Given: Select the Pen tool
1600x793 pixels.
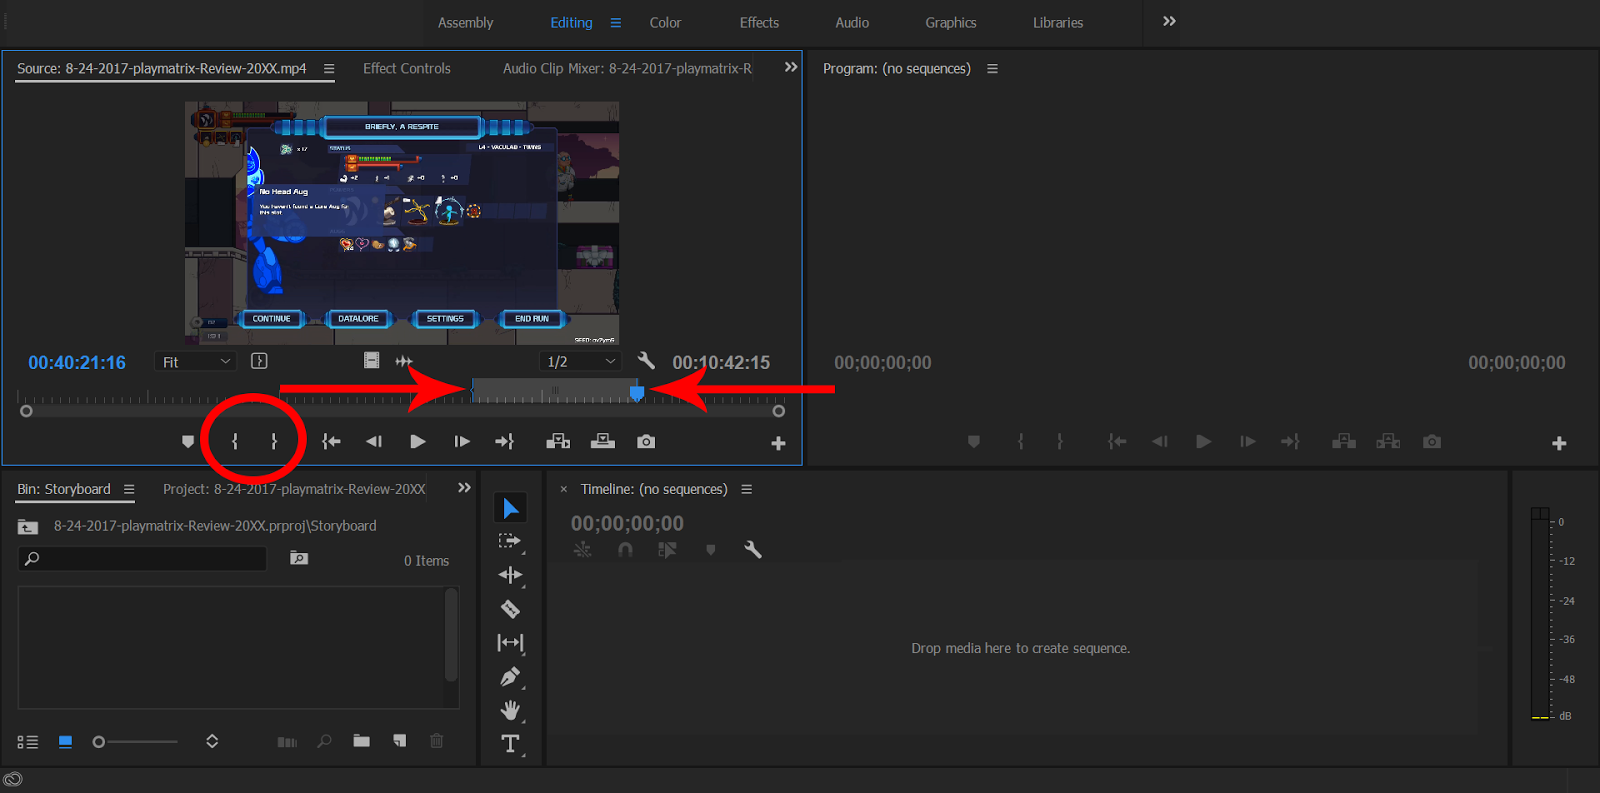Looking at the screenshot, I should tap(510, 677).
